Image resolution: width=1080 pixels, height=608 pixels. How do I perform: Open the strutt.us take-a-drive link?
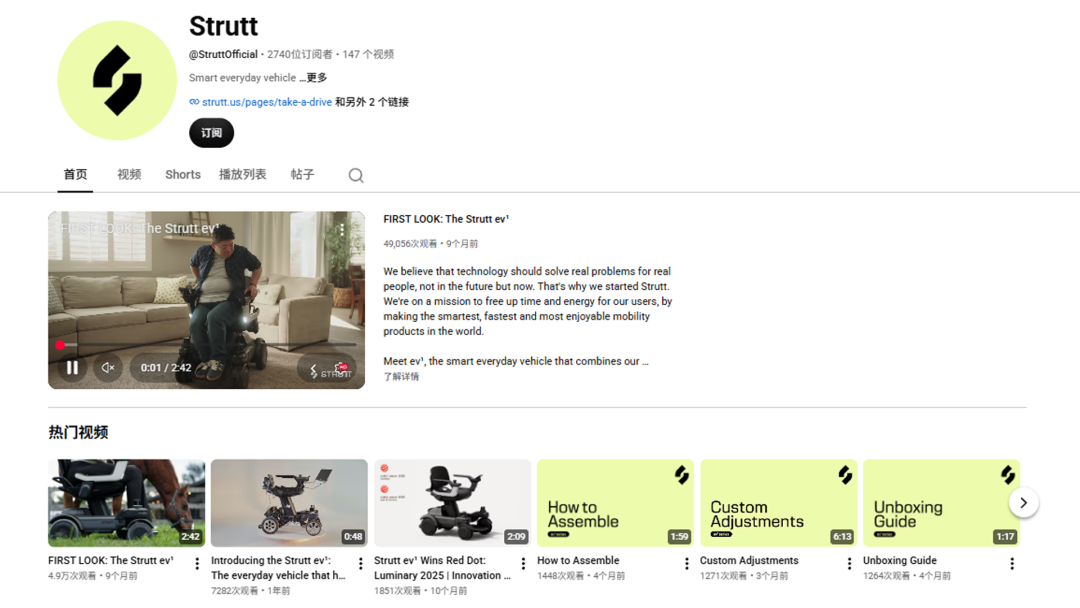tap(267, 102)
